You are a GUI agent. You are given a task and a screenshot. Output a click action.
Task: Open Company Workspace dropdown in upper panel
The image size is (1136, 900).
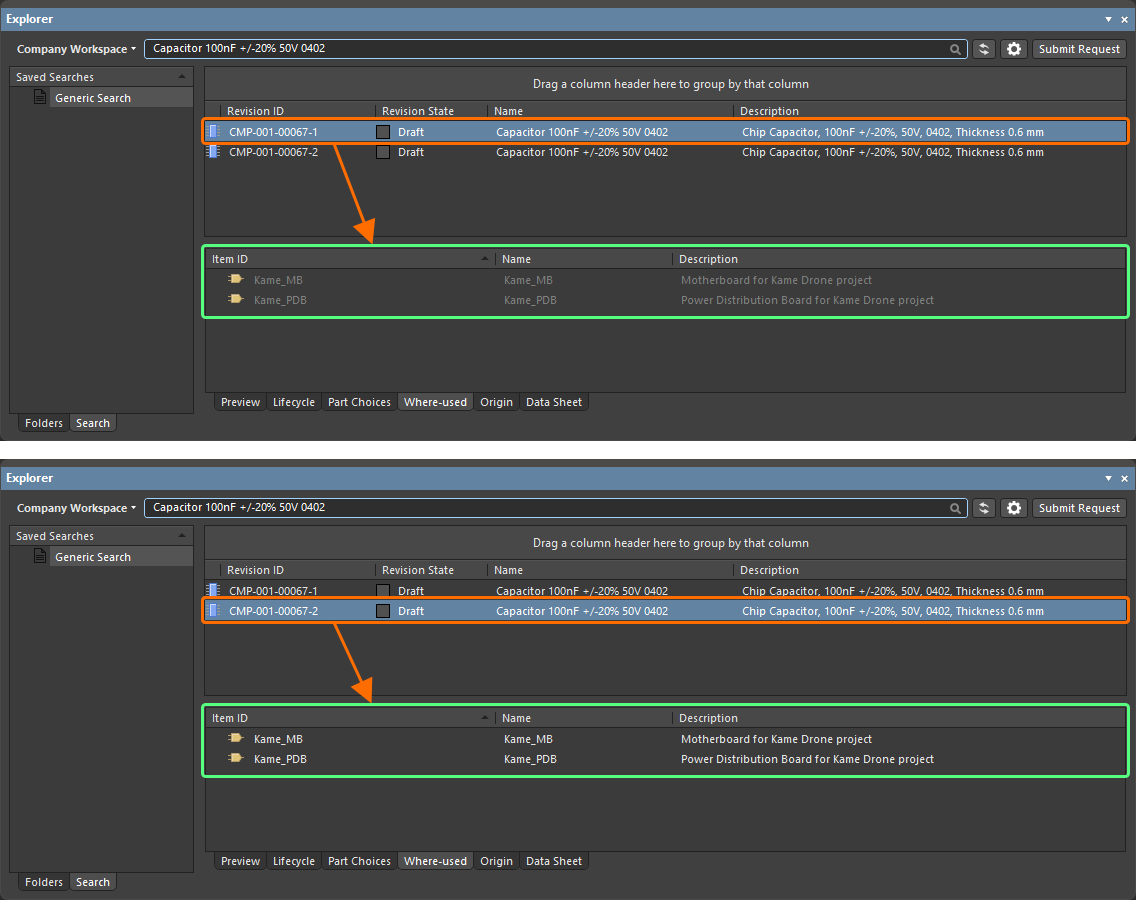pos(76,49)
